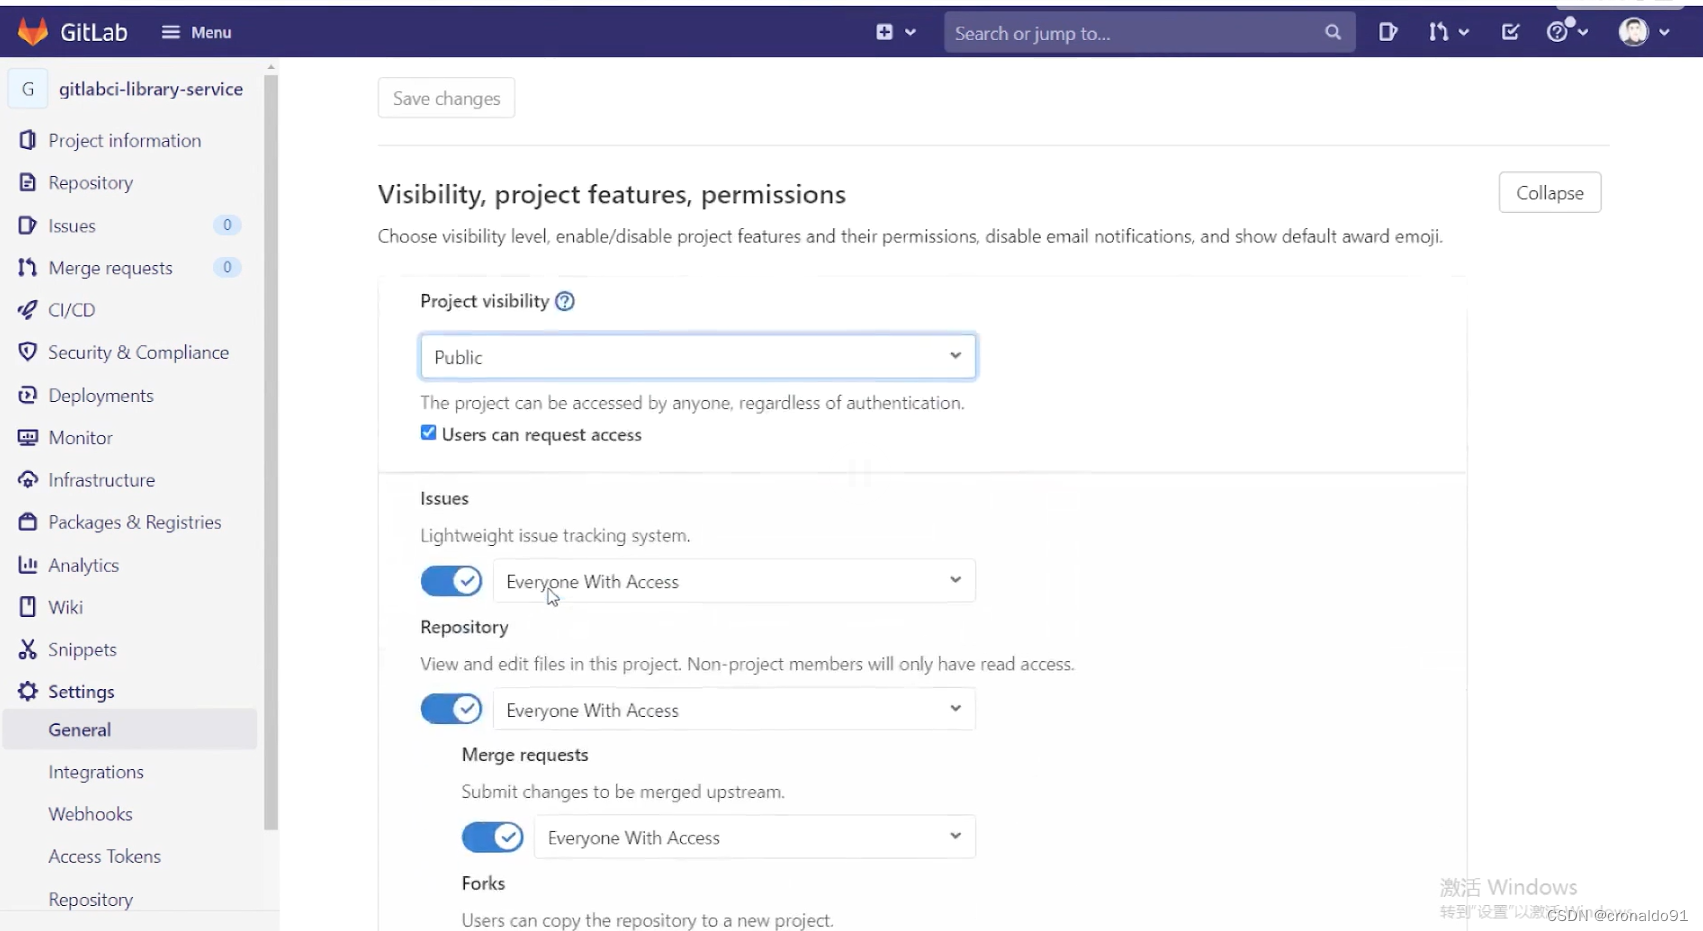The width and height of the screenshot is (1703, 931).
Task: Uncheck Users can request access
Action: (429, 433)
